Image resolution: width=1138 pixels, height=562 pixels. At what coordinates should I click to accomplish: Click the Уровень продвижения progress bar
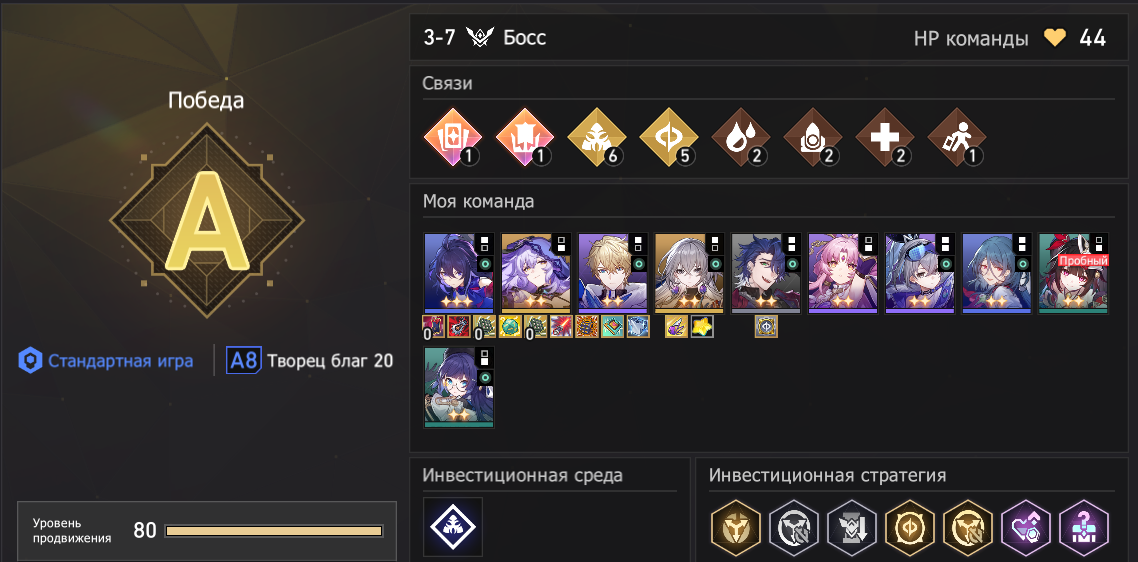click(x=274, y=531)
